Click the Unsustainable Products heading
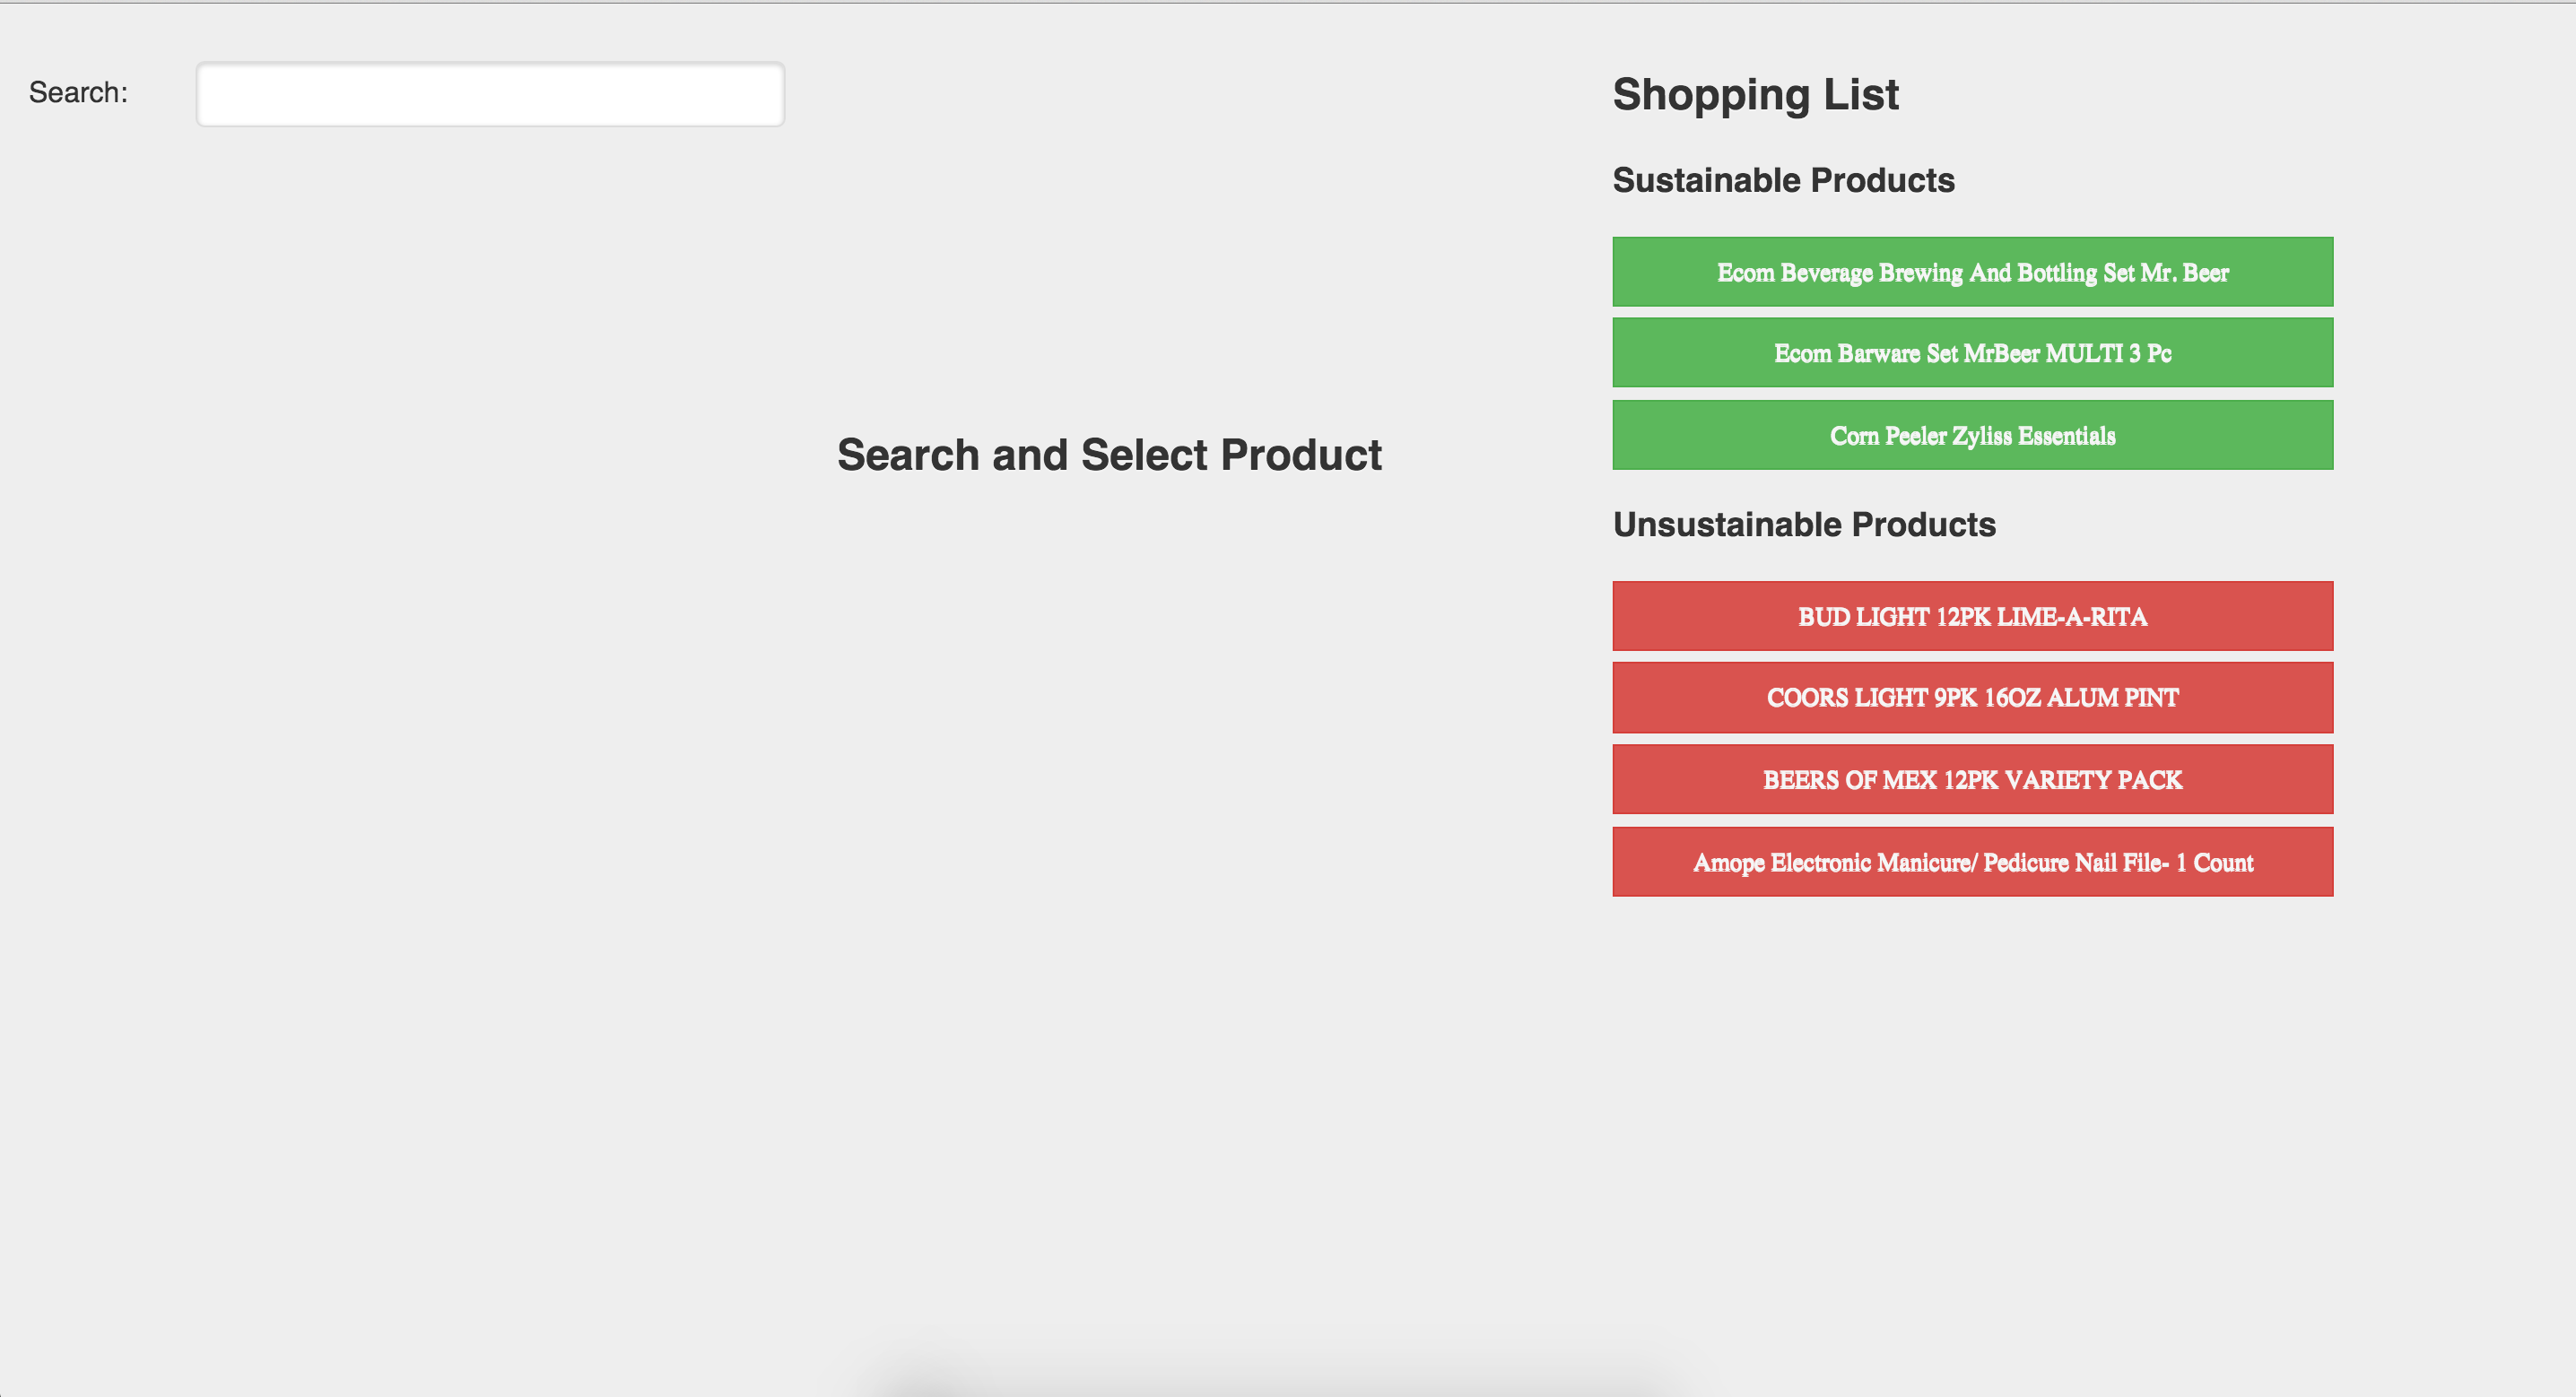This screenshot has height=1397, width=2576. [x=1804, y=524]
